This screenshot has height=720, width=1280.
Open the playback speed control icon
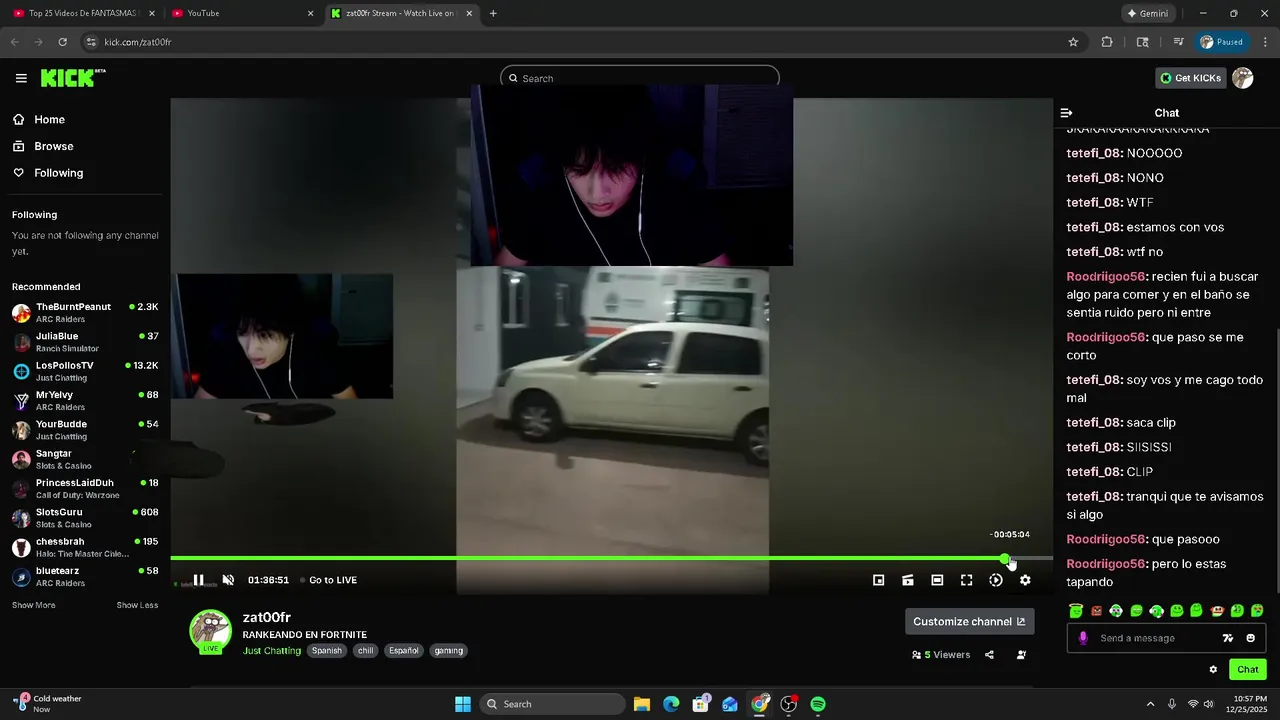click(996, 580)
